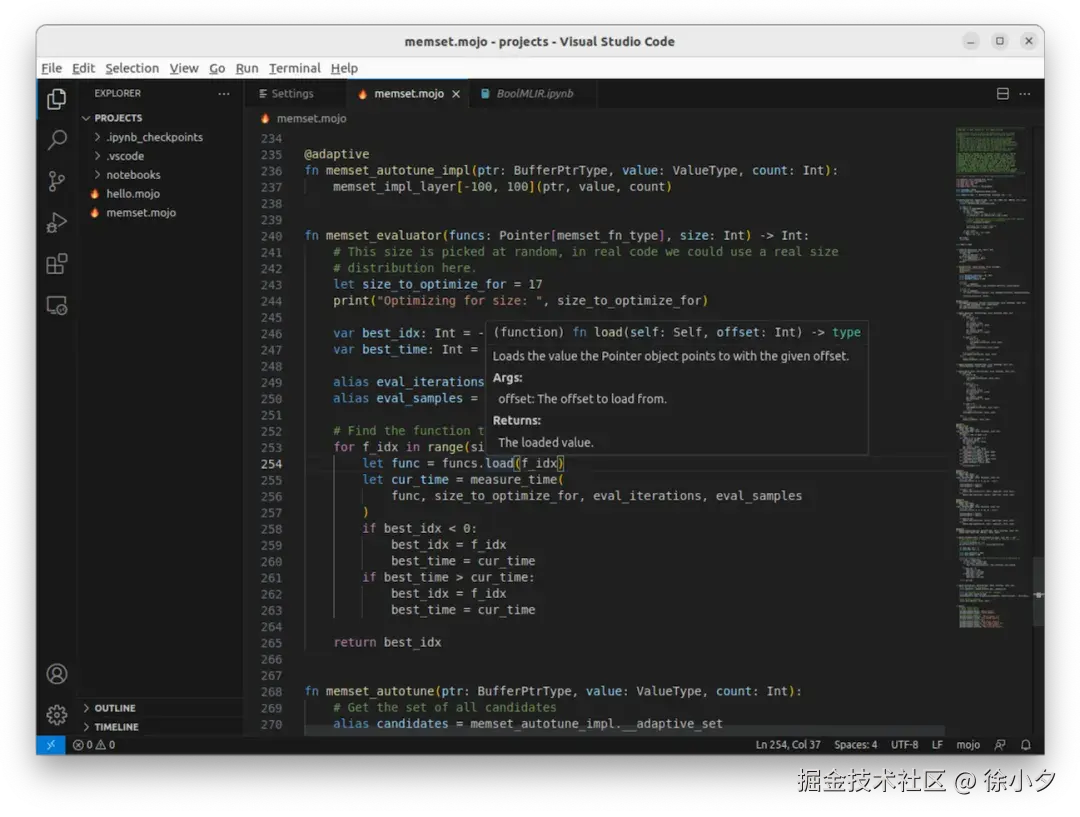The height and width of the screenshot is (817, 1080).
Task: Select the memset.mojo editor tab
Action: coord(408,94)
